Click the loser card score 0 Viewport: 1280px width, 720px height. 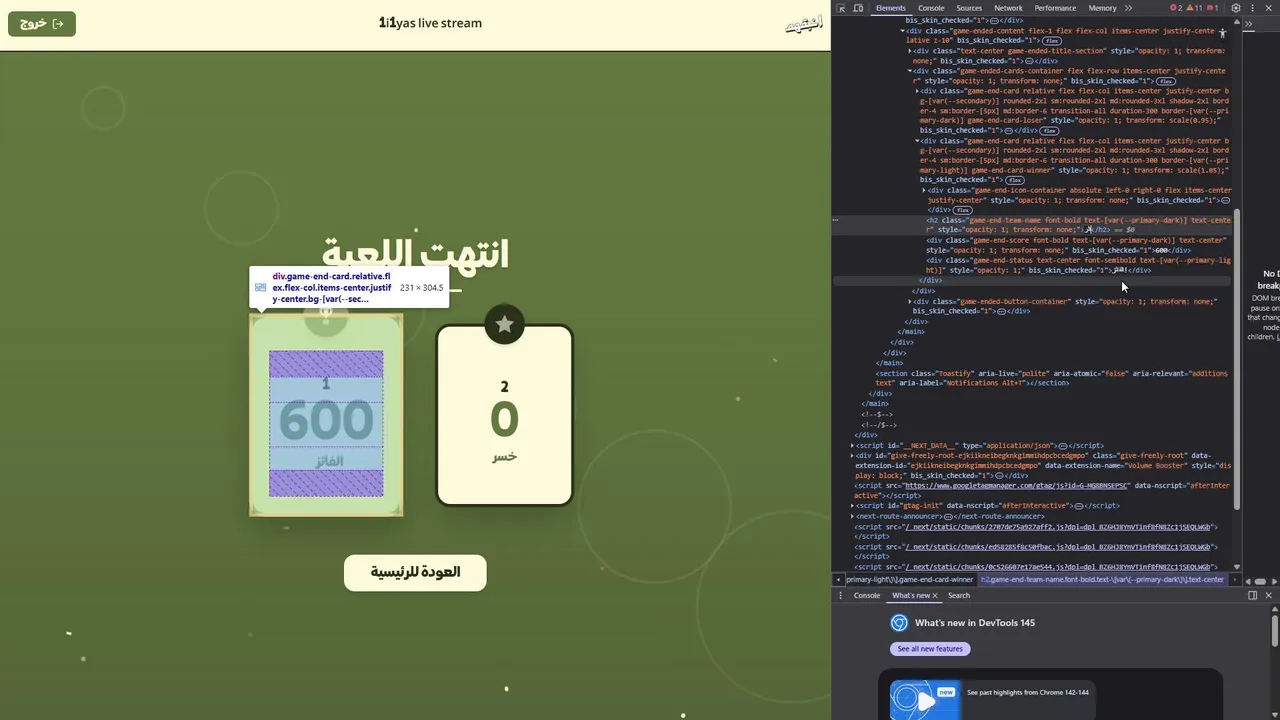504,420
